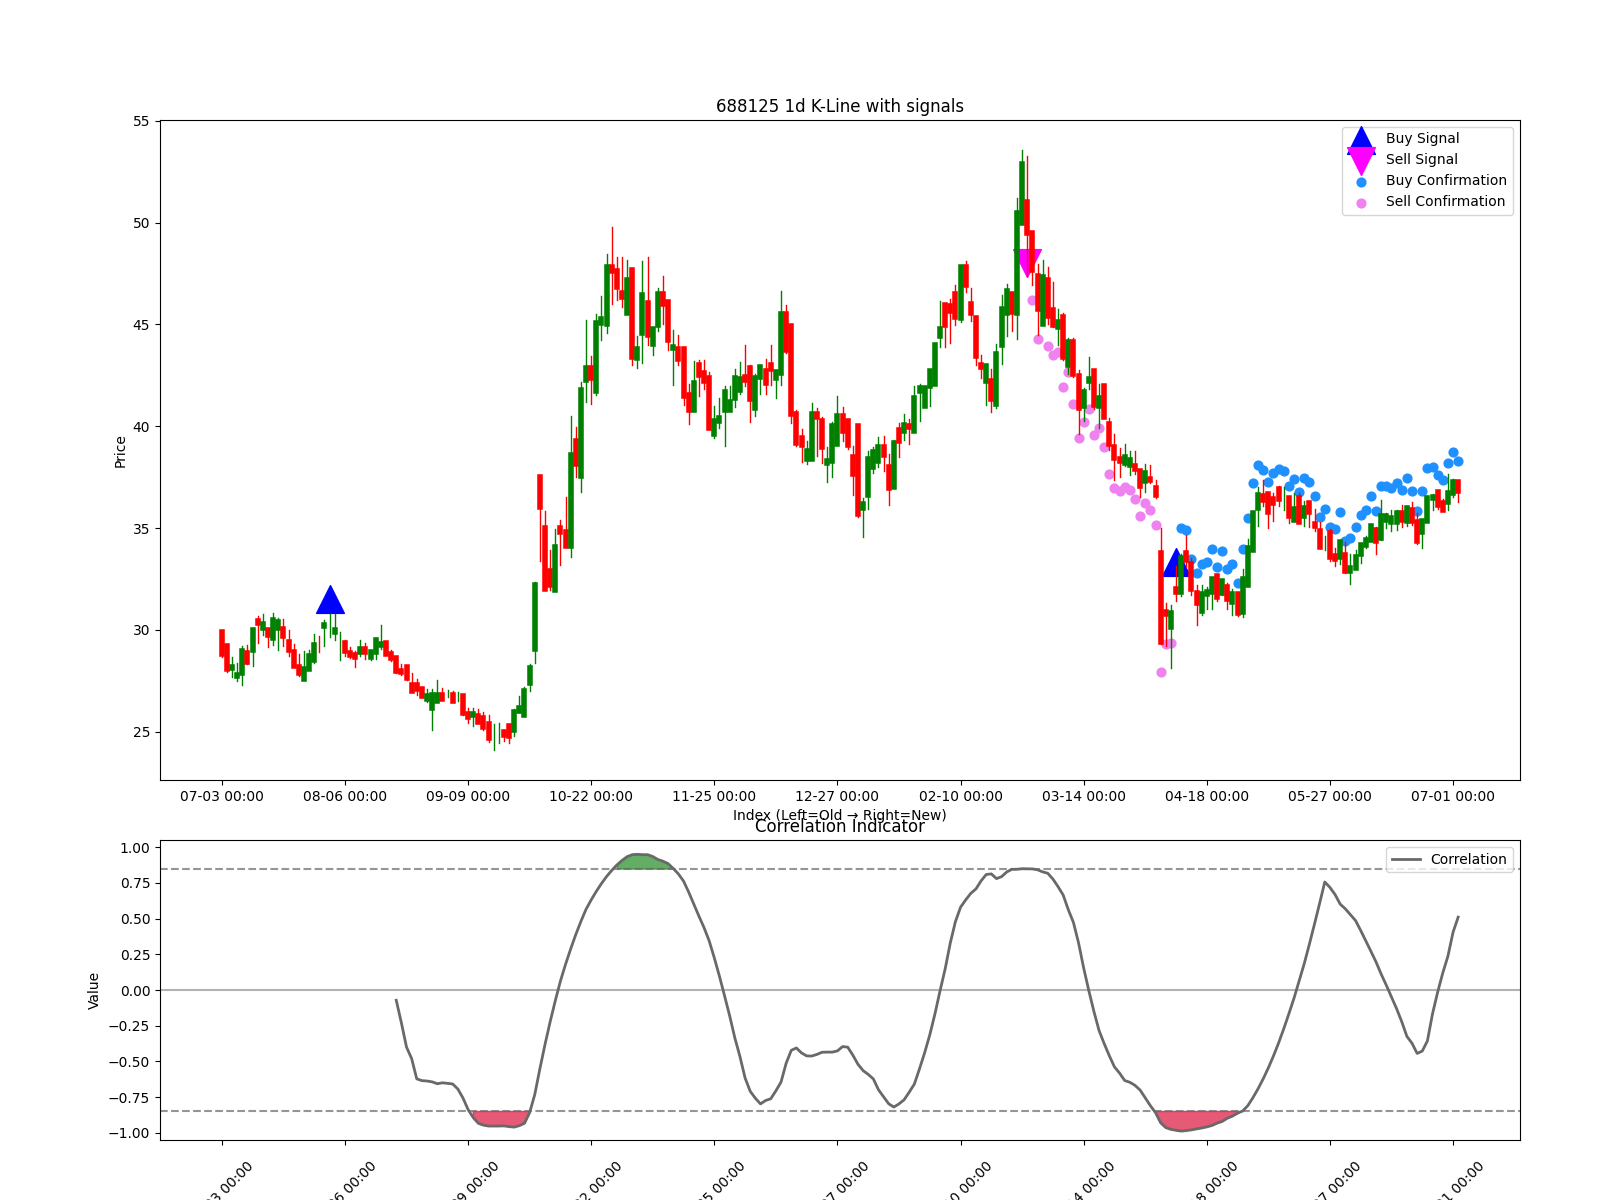Click the 'Index (Left=Old → Right=New)' axis label
1600x1200 pixels.
point(840,815)
